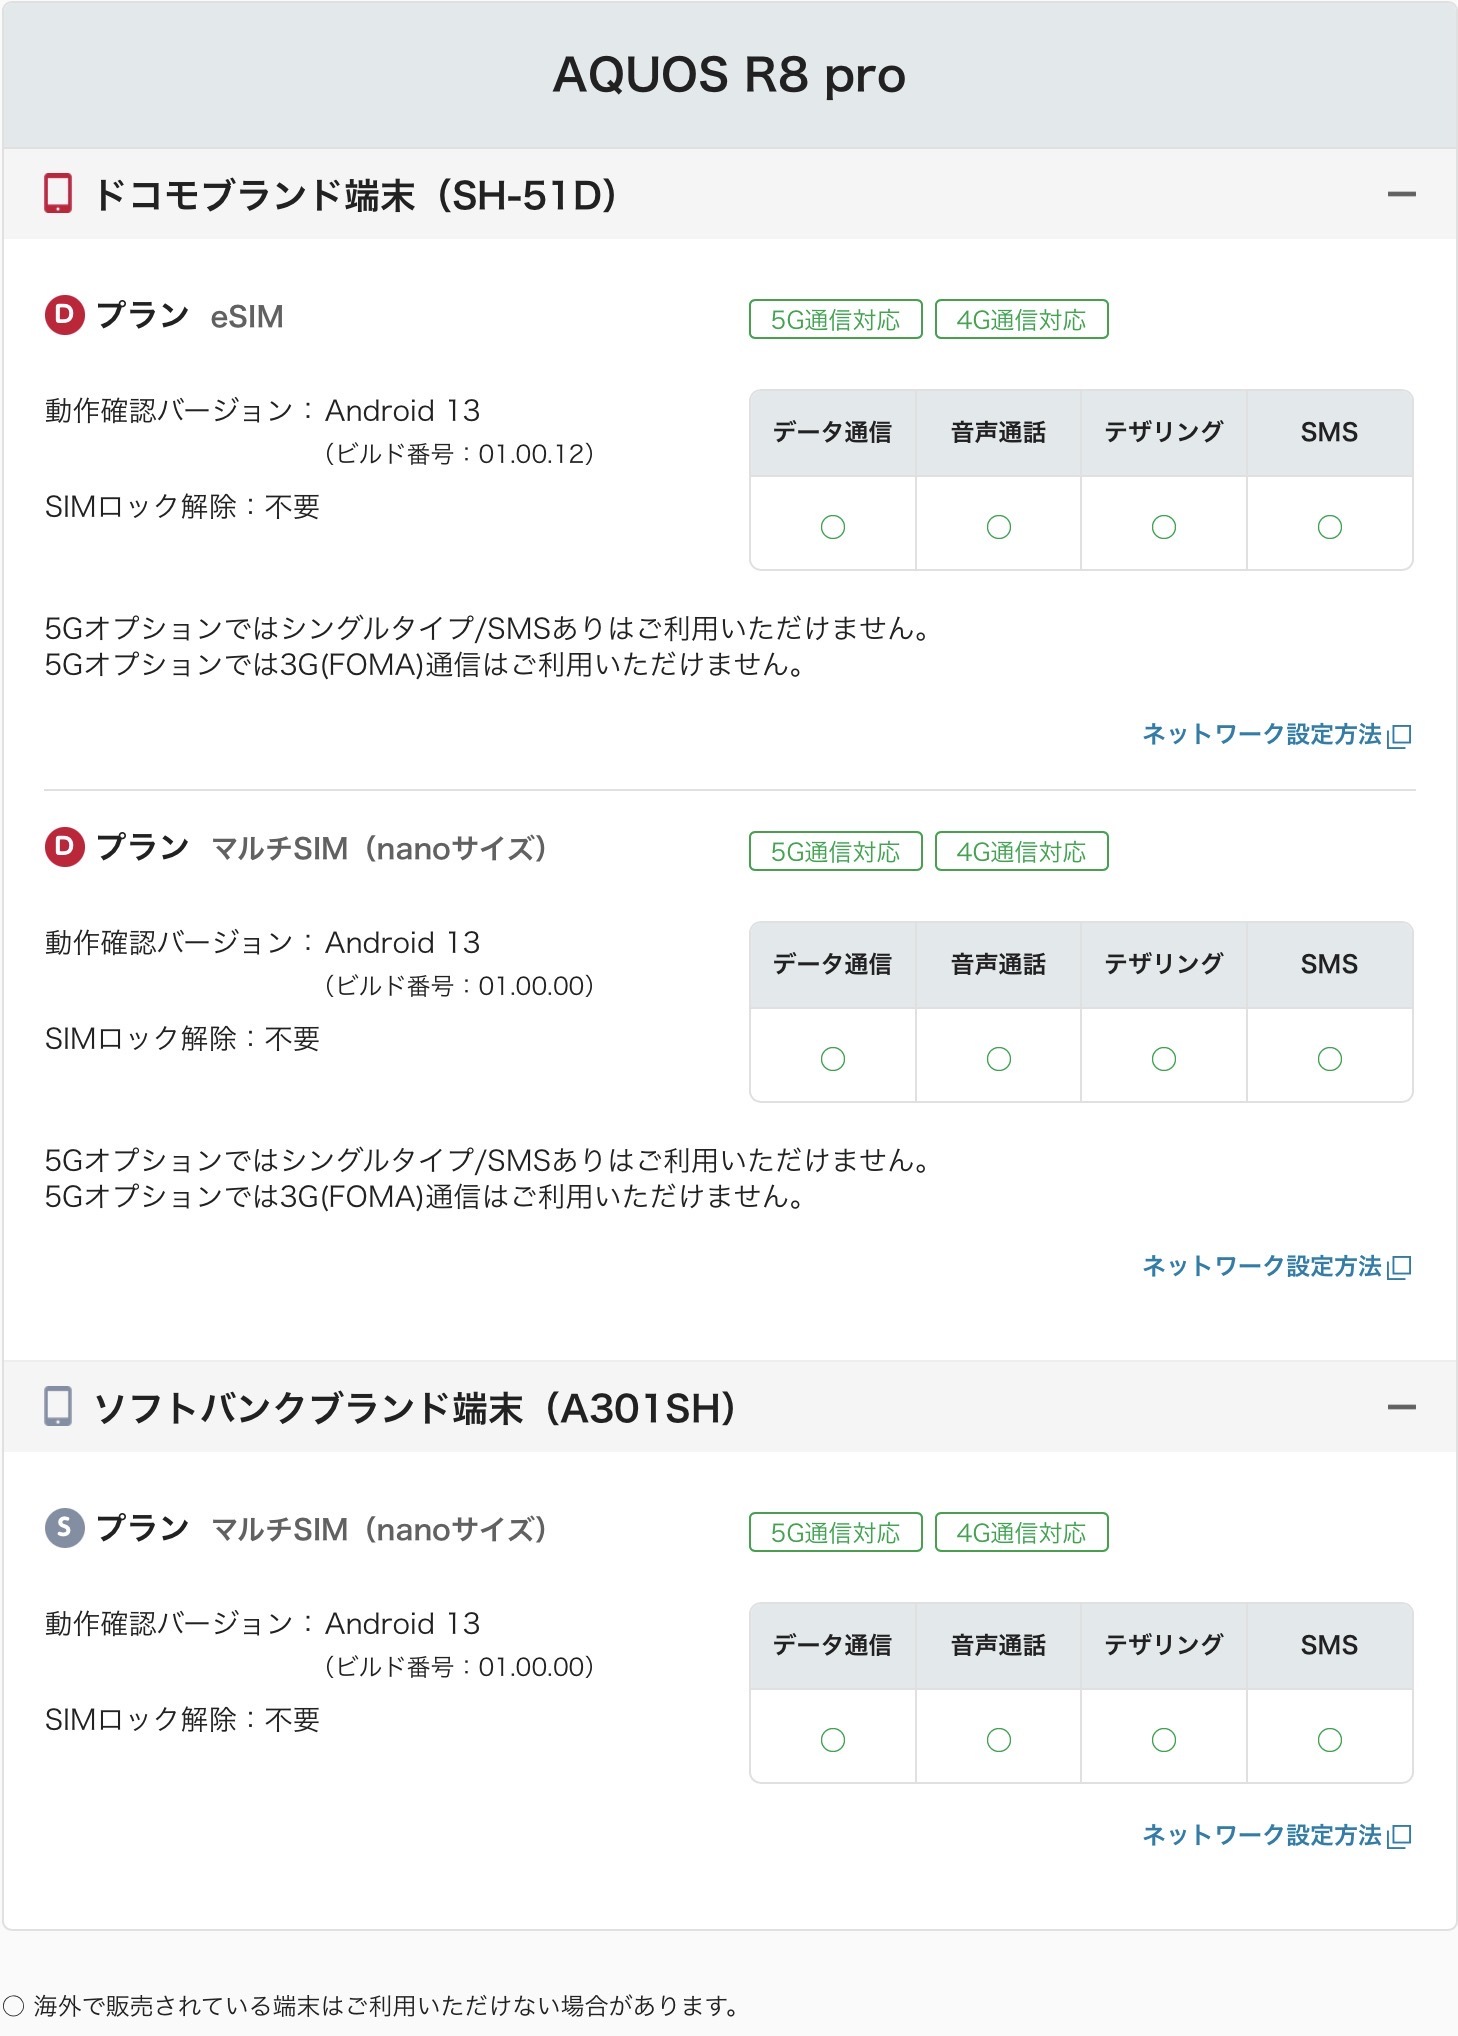The height and width of the screenshot is (2036, 1458).
Task: Click the AQUOS R8 pro title
Action: [x=729, y=75]
